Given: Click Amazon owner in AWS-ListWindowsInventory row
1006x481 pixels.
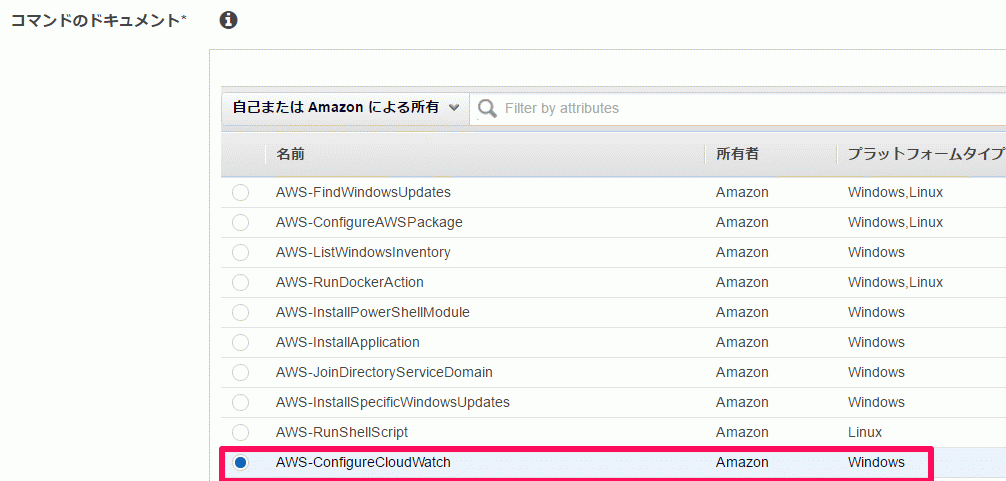Looking at the screenshot, I should pyautogui.click(x=742, y=253).
